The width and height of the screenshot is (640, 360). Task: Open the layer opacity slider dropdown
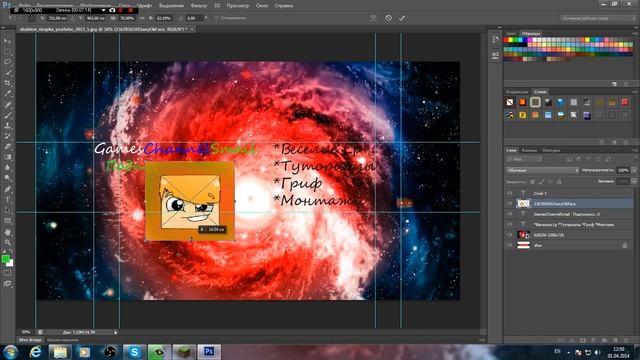point(634,170)
